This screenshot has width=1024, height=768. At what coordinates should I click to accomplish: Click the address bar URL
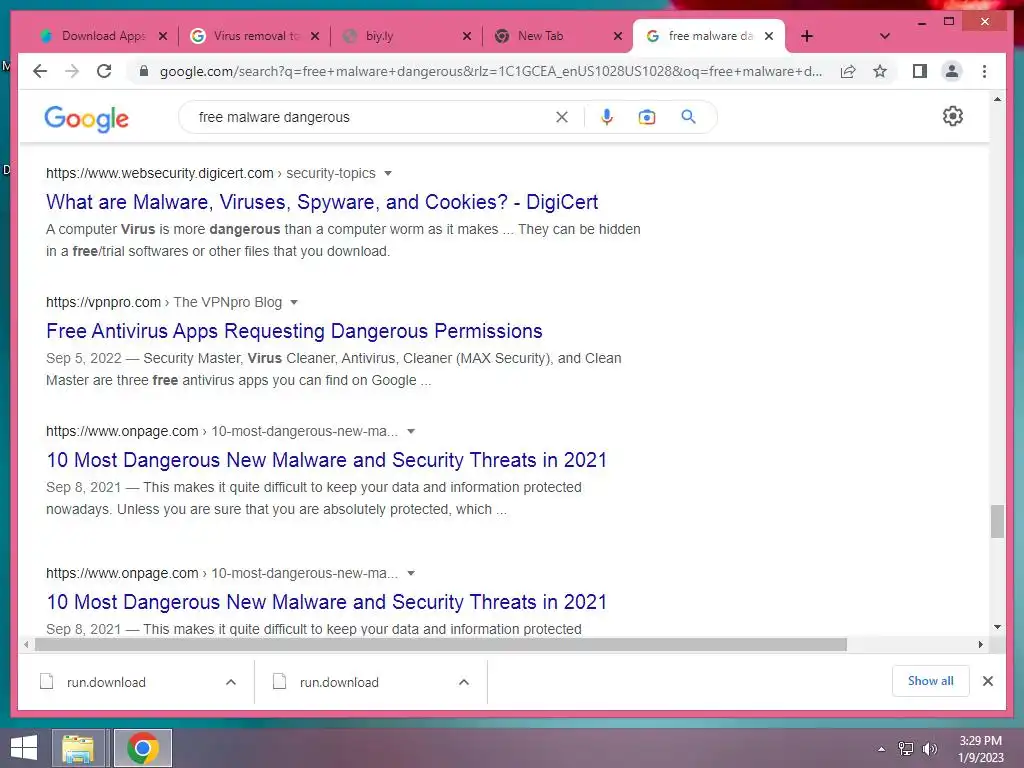pyautogui.click(x=490, y=71)
